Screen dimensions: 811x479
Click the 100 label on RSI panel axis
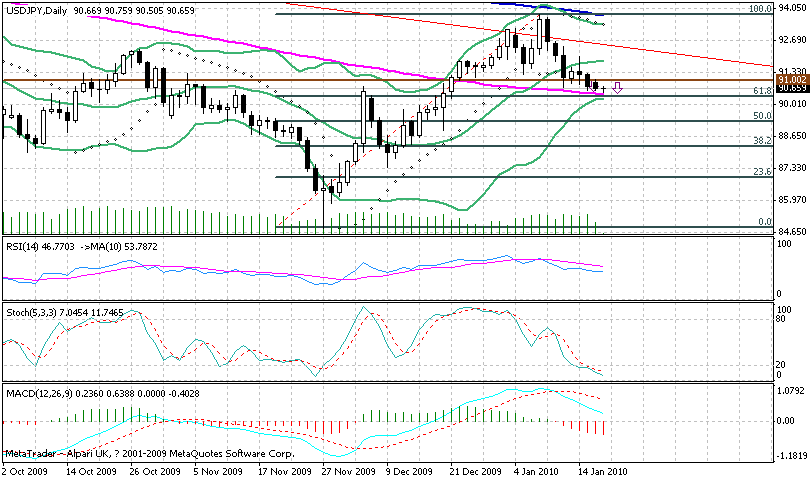(784, 244)
